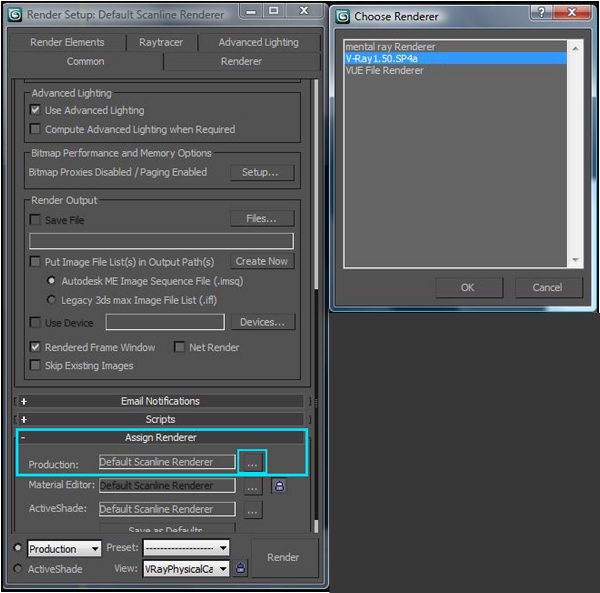The width and height of the screenshot is (600, 593).
Task: Click the Material Editor renderer browse (...) button
Action: tap(253, 486)
